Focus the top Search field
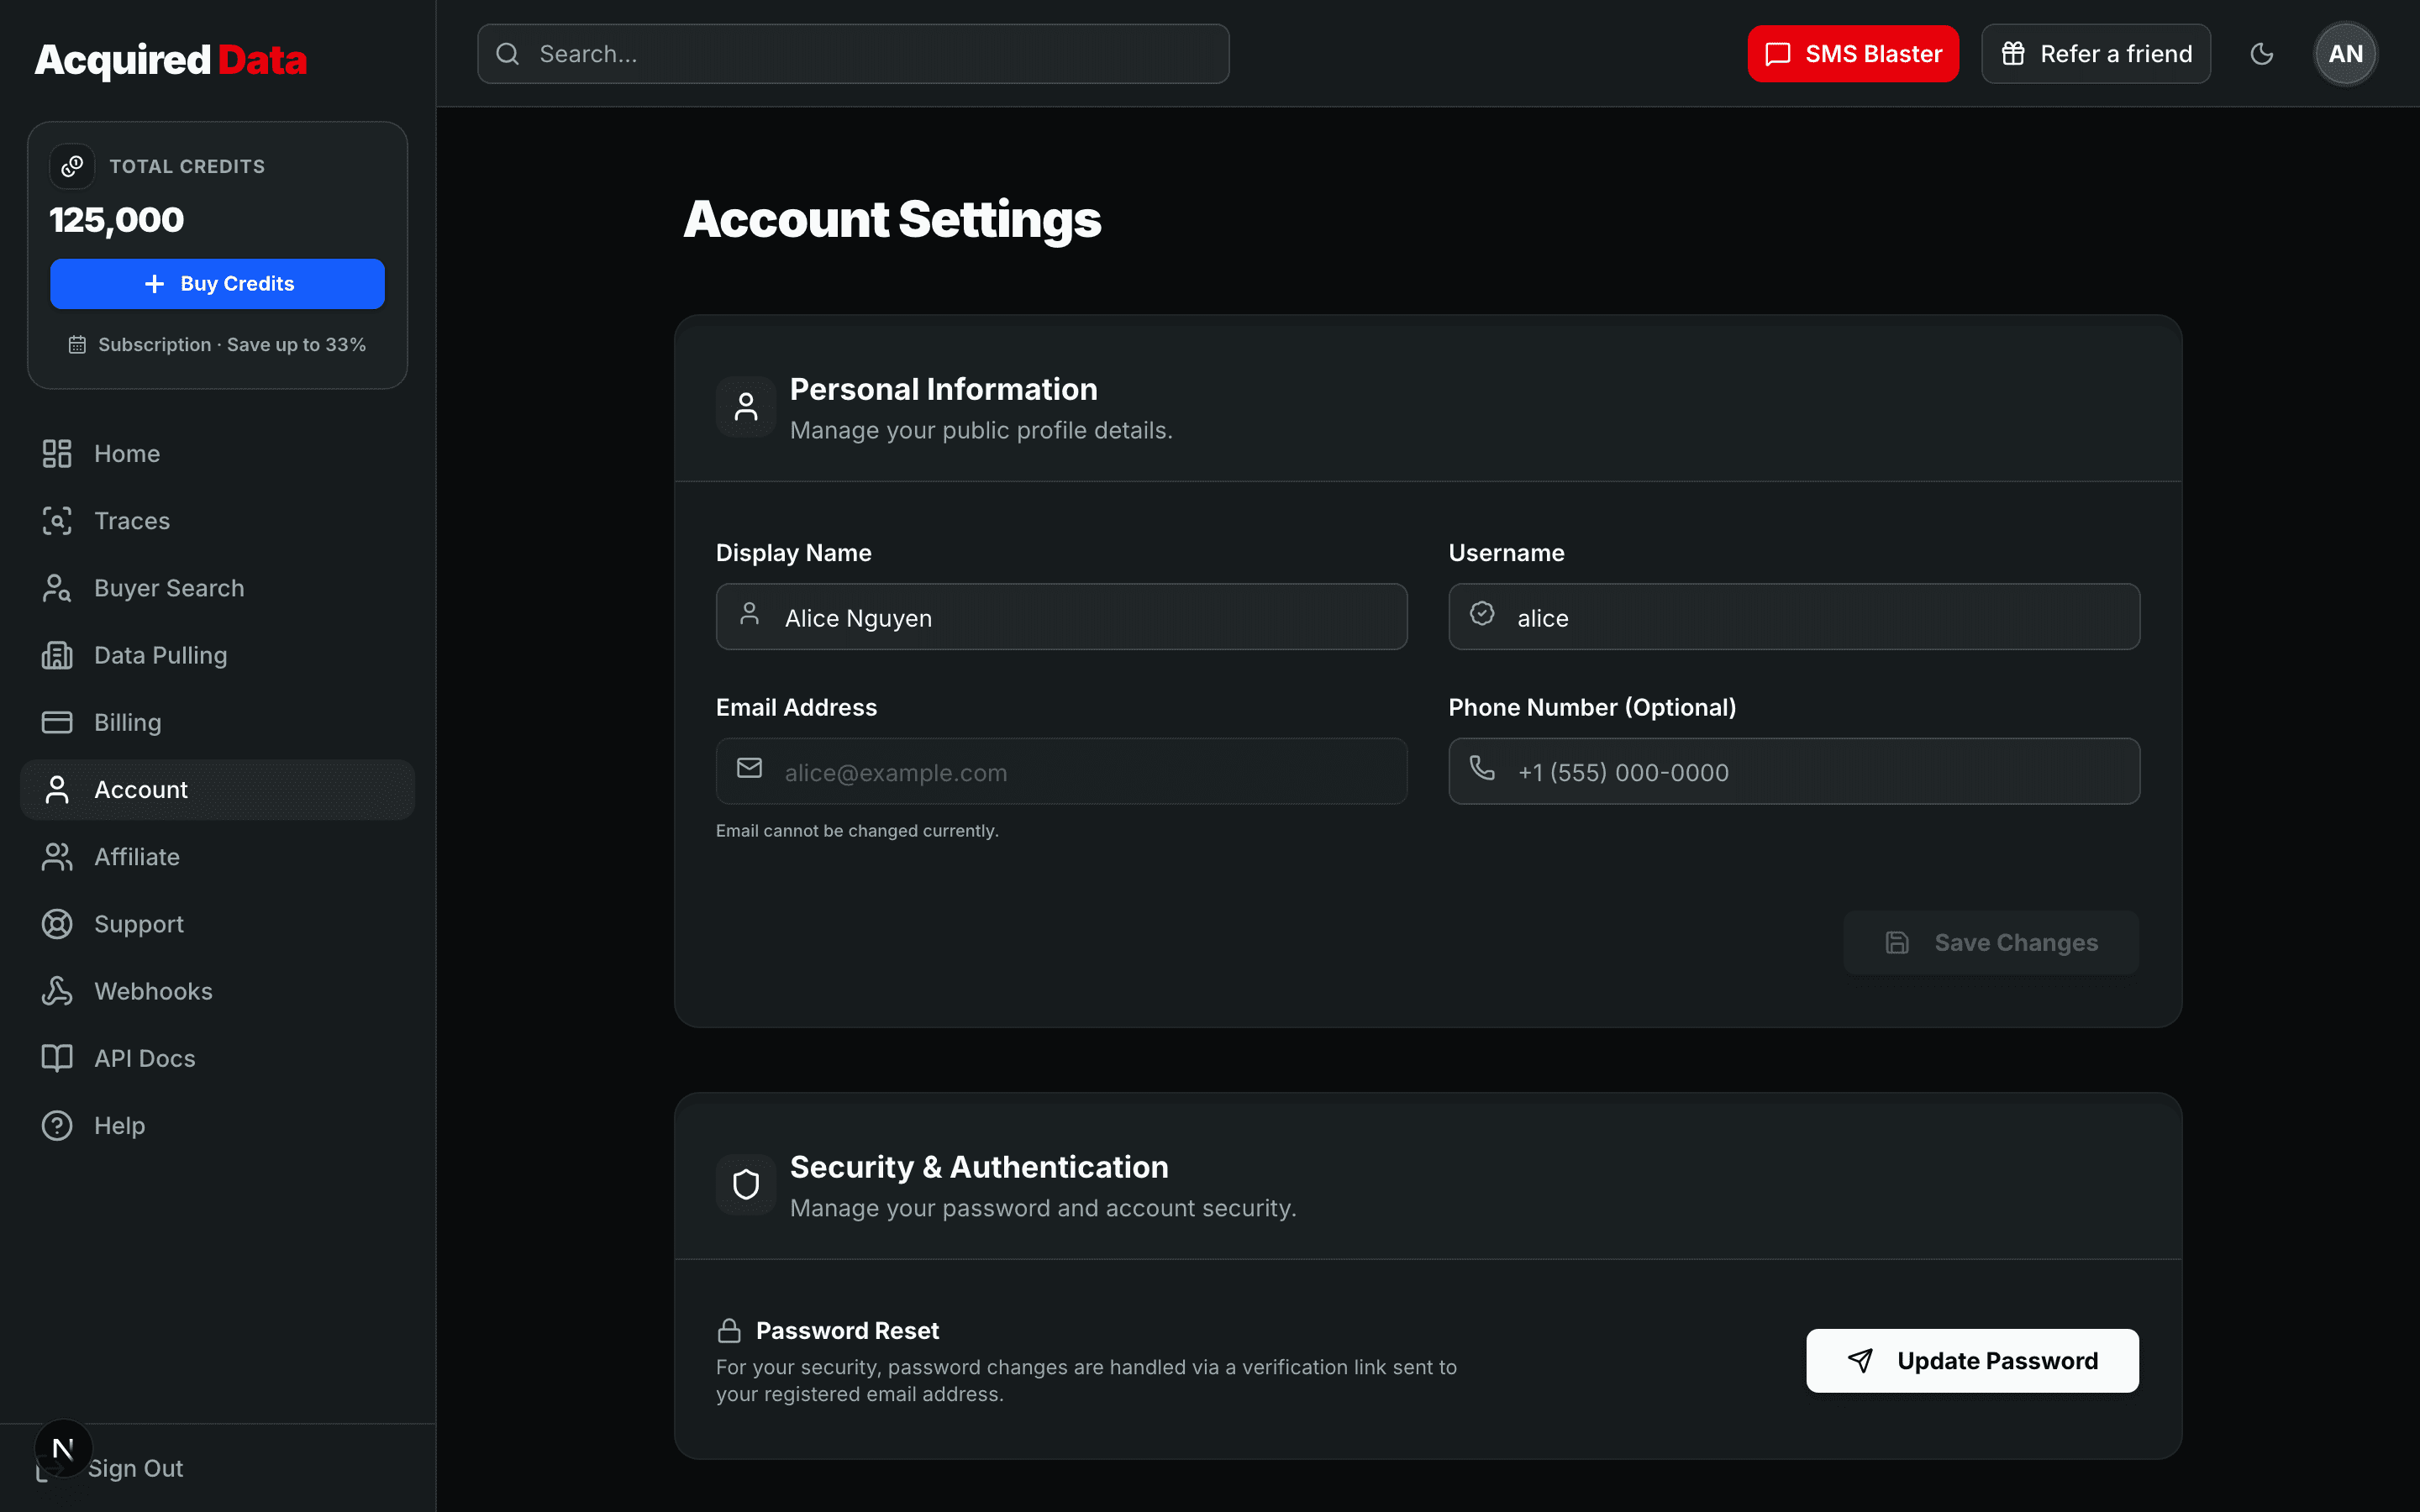The image size is (2420, 1512). tap(853, 54)
